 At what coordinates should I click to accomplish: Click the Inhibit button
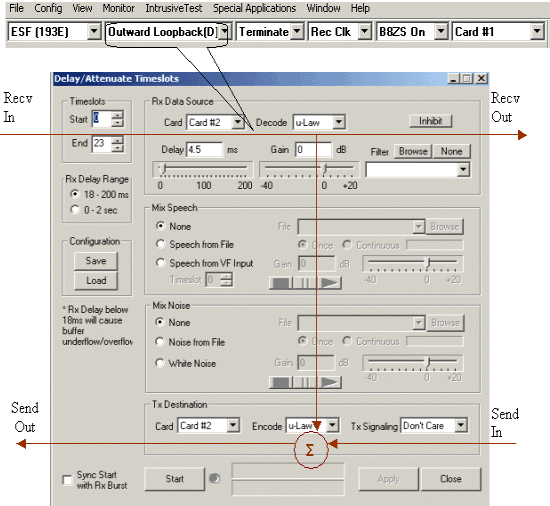pyautogui.click(x=431, y=121)
